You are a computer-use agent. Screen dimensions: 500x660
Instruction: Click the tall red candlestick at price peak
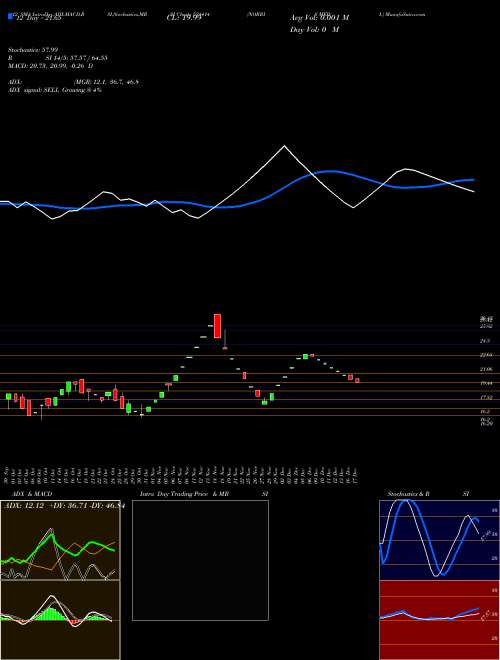(218, 326)
